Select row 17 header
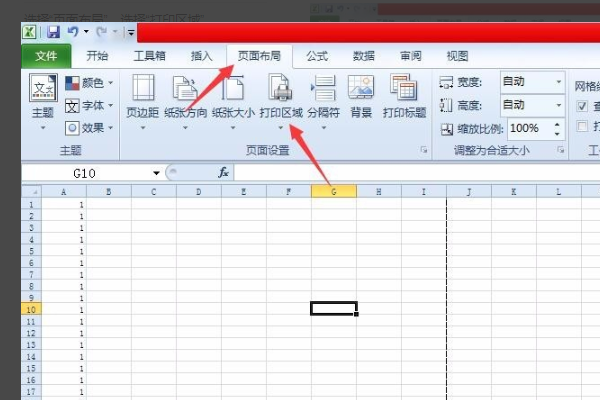The image size is (600, 400). click(31, 392)
